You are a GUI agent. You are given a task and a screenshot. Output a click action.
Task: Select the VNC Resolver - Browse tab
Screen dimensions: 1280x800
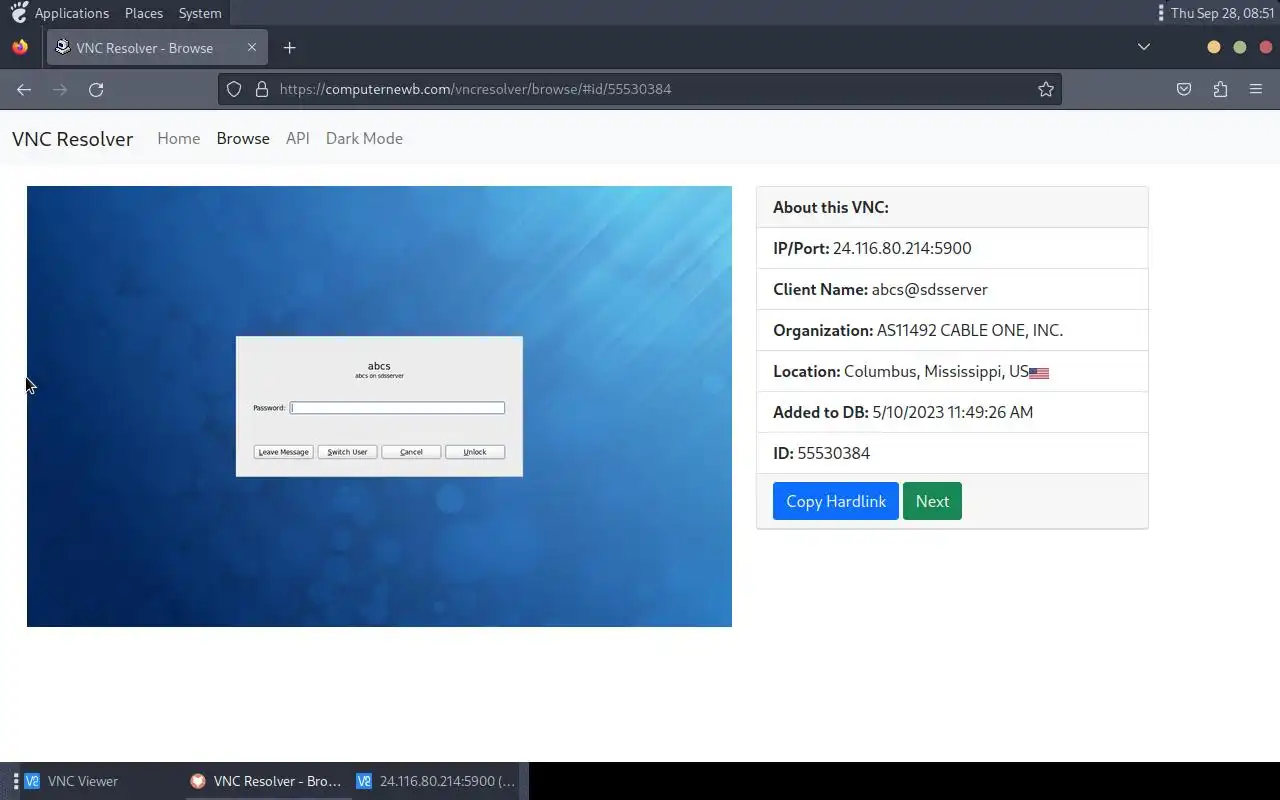pos(157,47)
